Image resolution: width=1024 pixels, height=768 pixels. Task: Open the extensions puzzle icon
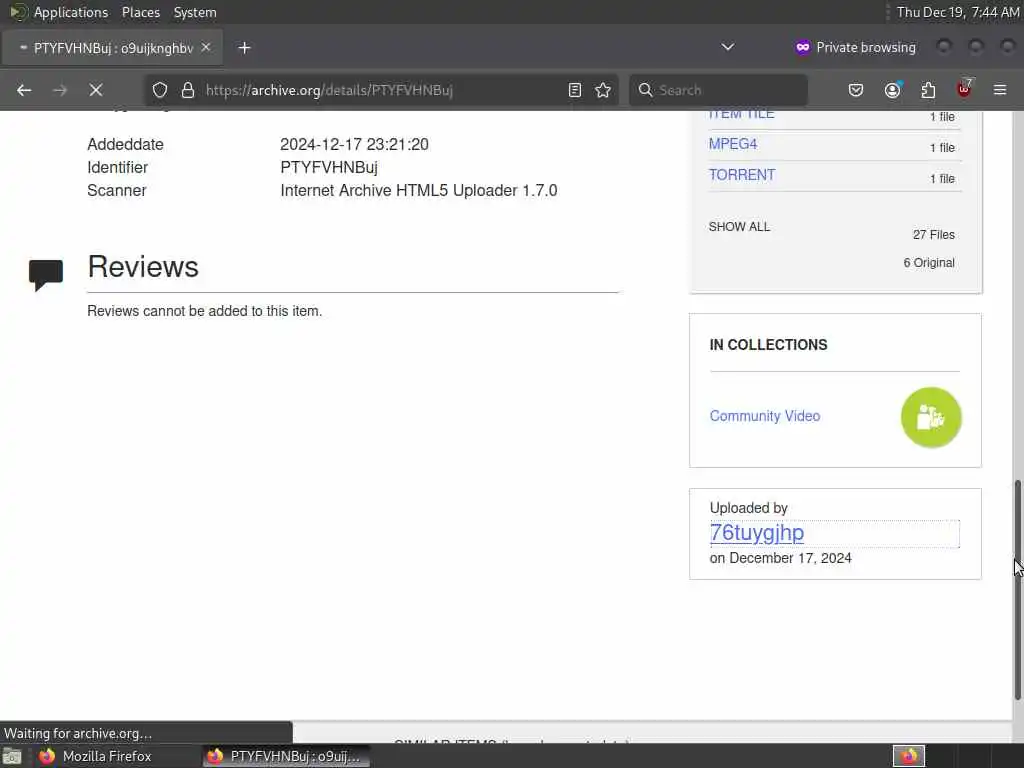pyautogui.click(x=928, y=90)
